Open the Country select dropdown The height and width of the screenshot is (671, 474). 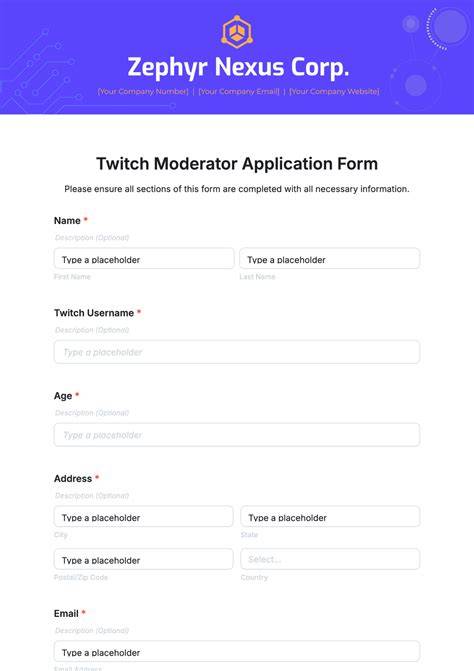point(330,559)
